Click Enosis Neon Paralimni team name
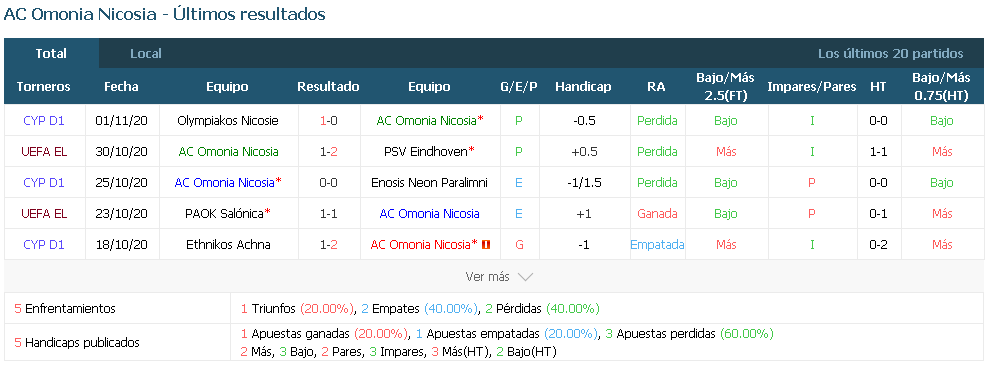 coord(429,182)
